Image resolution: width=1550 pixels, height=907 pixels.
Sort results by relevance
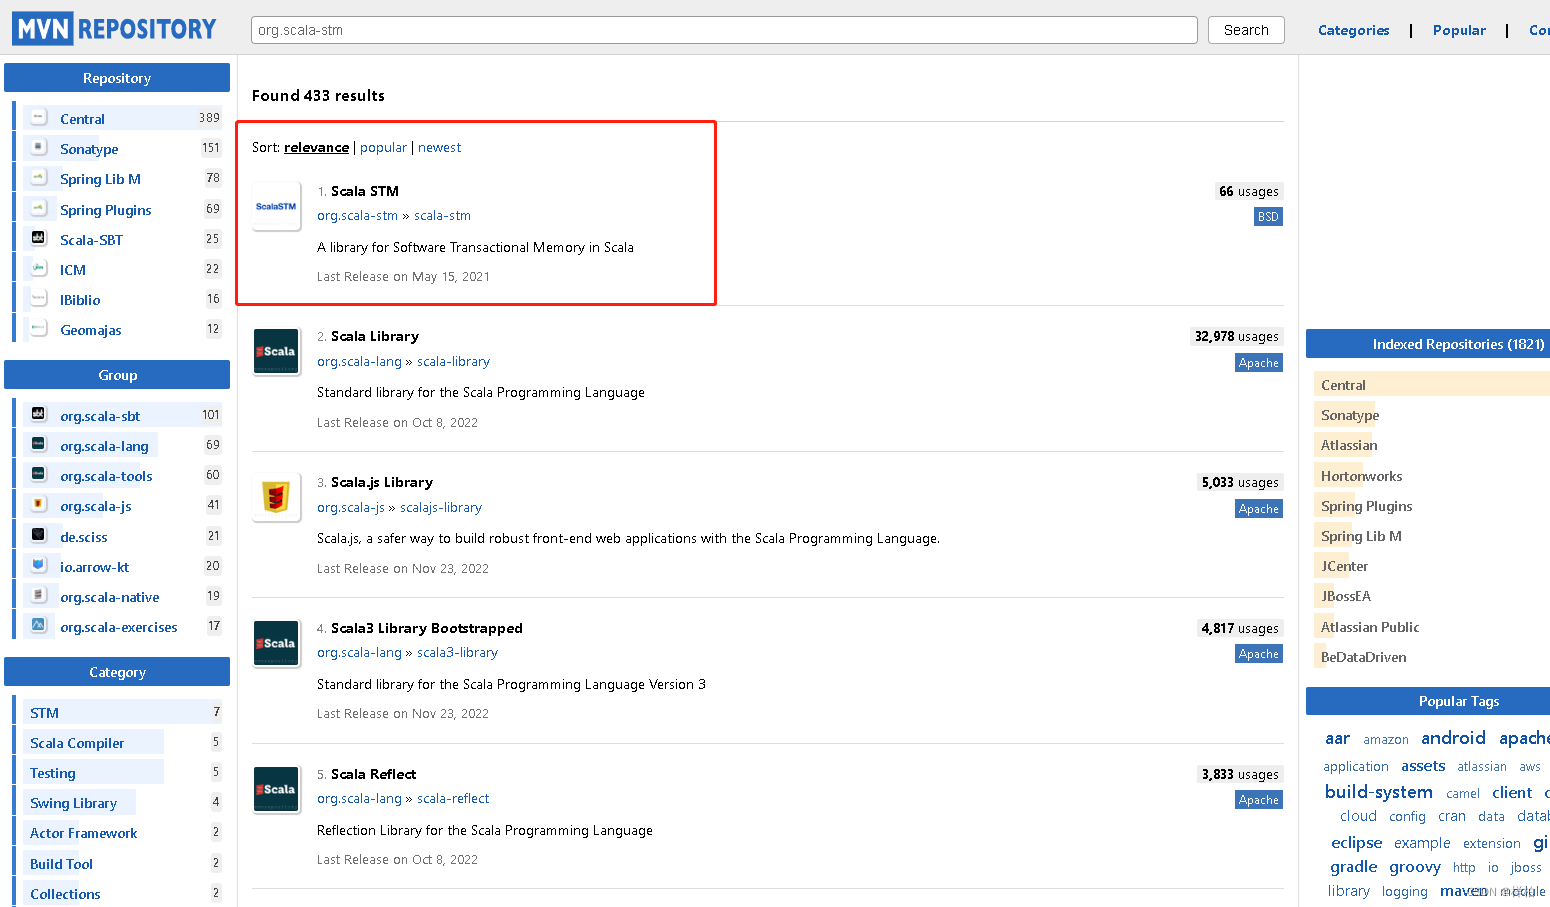click(x=316, y=147)
